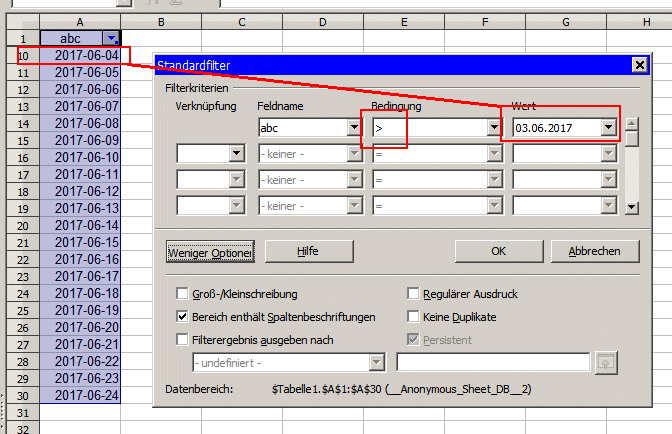Open the second row Verknüpfung dropdown
Image resolution: width=672 pixels, height=434 pixels.
click(x=237, y=154)
